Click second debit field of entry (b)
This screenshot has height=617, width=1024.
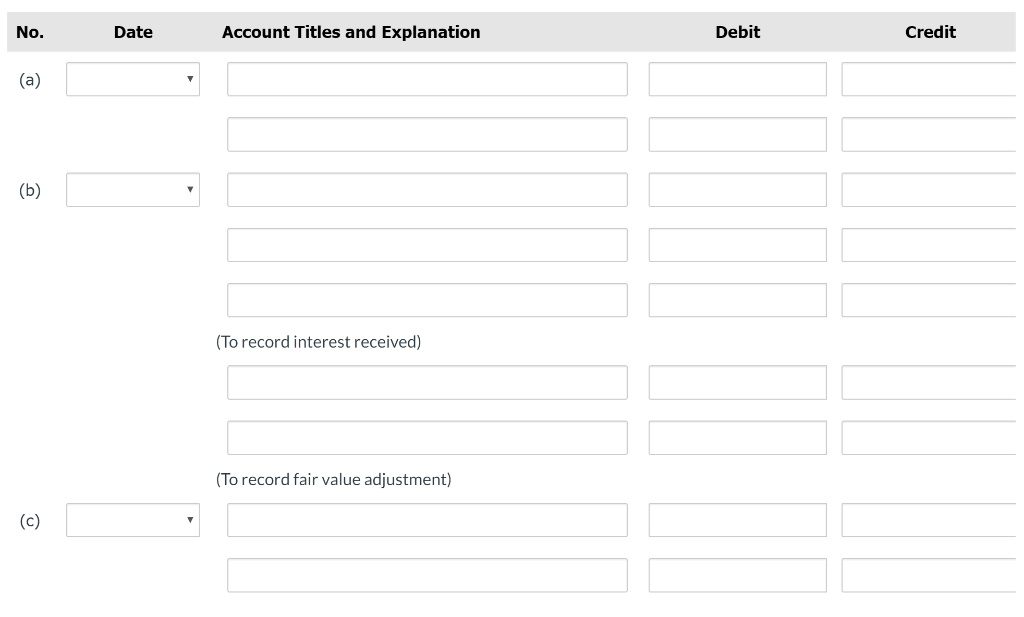pos(737,245)
